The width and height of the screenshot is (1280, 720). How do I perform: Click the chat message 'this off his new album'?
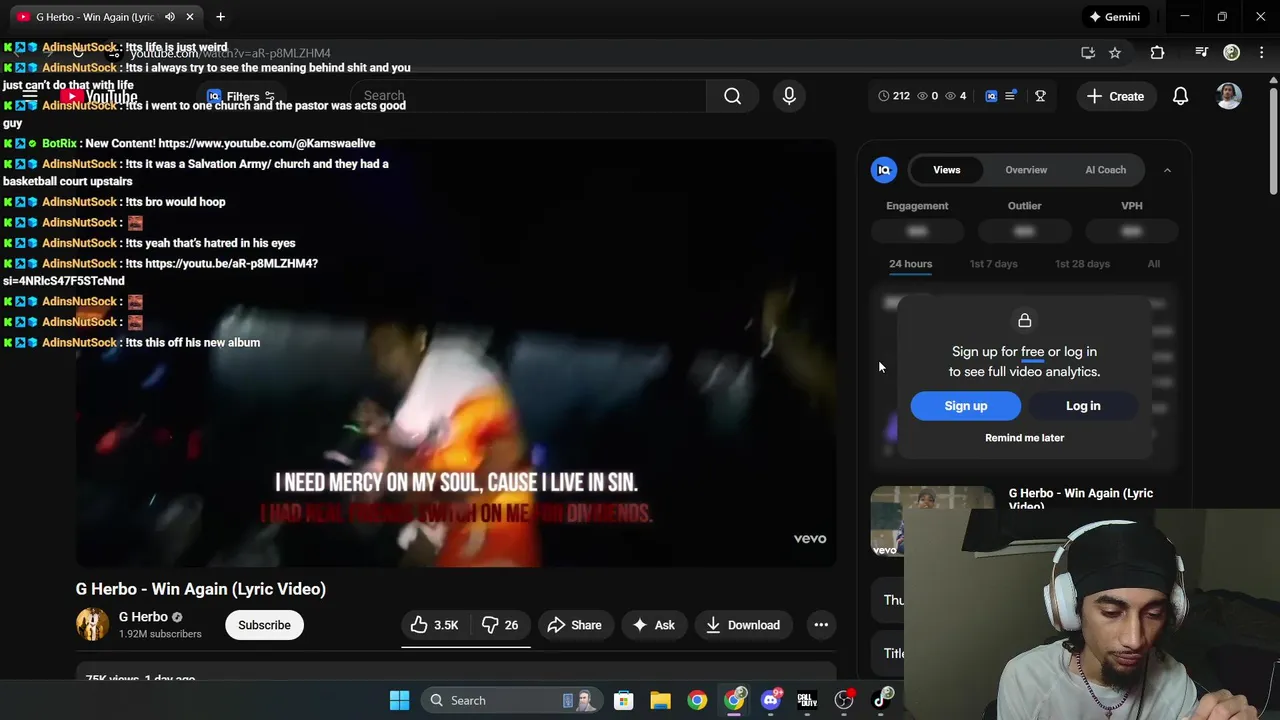192,343
